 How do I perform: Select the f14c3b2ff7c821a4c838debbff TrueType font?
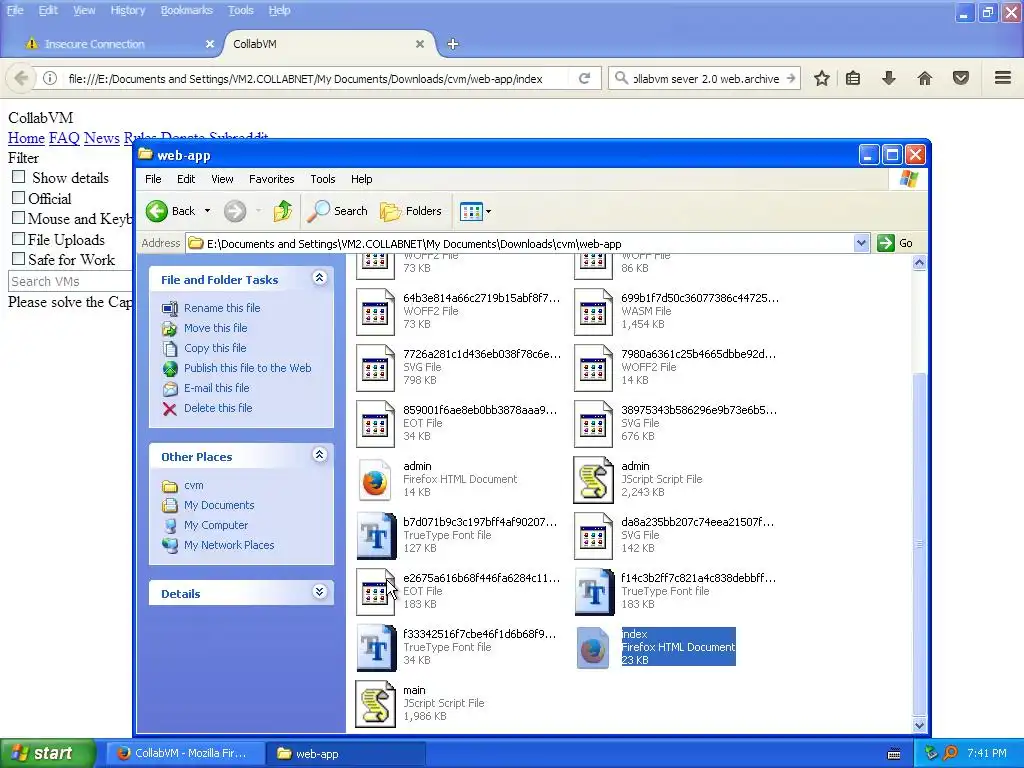676,592
